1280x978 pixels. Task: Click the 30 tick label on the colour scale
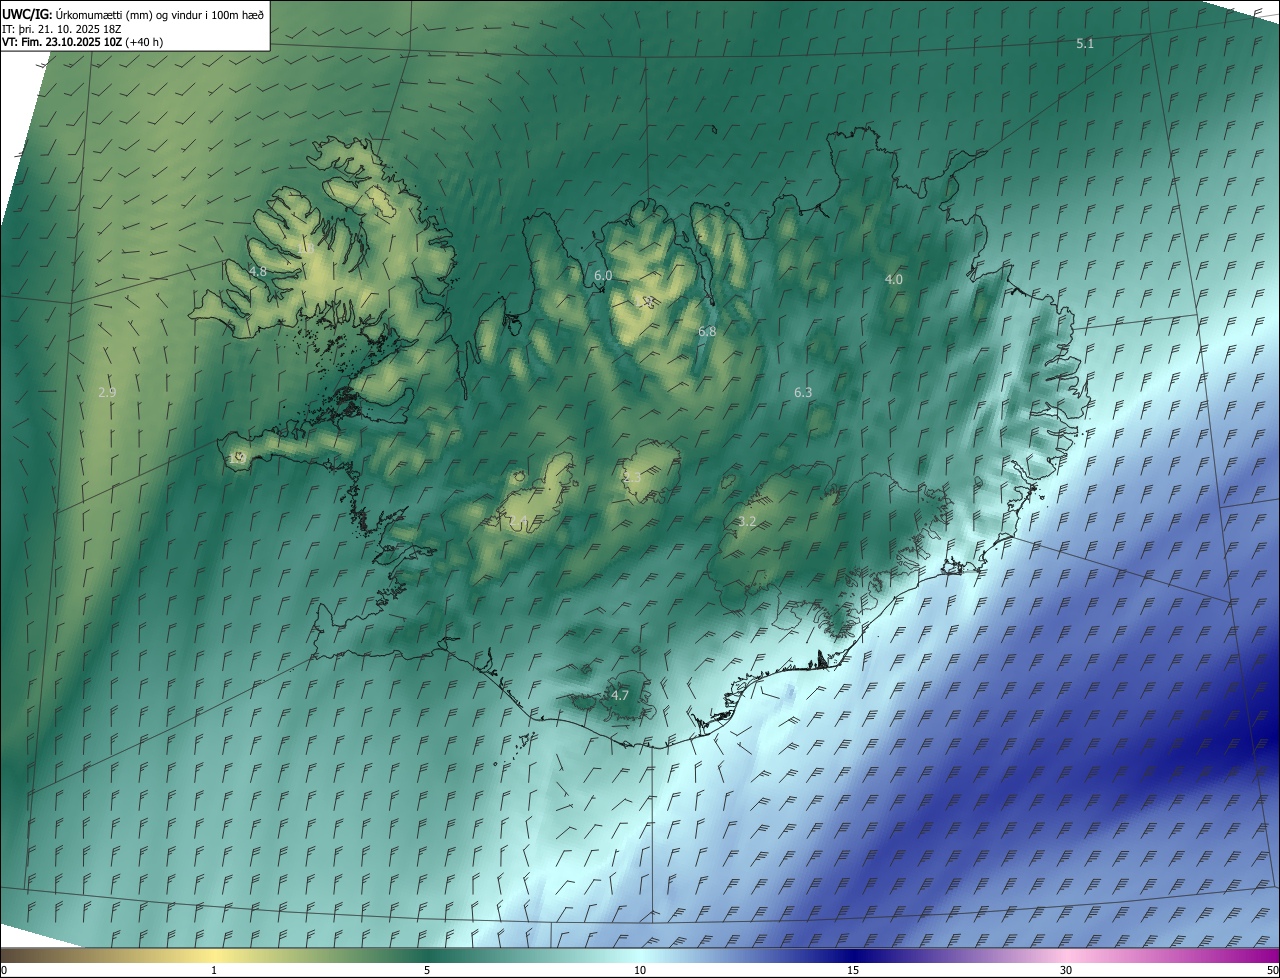tap(1066, 970)
